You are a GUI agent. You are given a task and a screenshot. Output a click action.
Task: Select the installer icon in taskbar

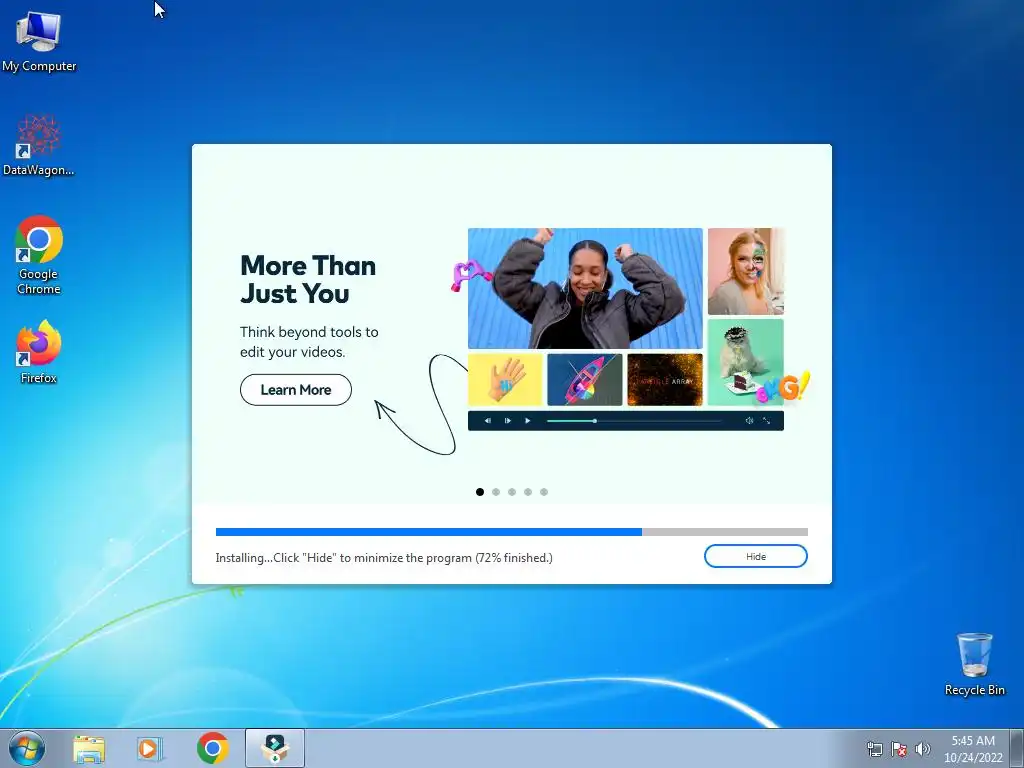click(275, 748)
